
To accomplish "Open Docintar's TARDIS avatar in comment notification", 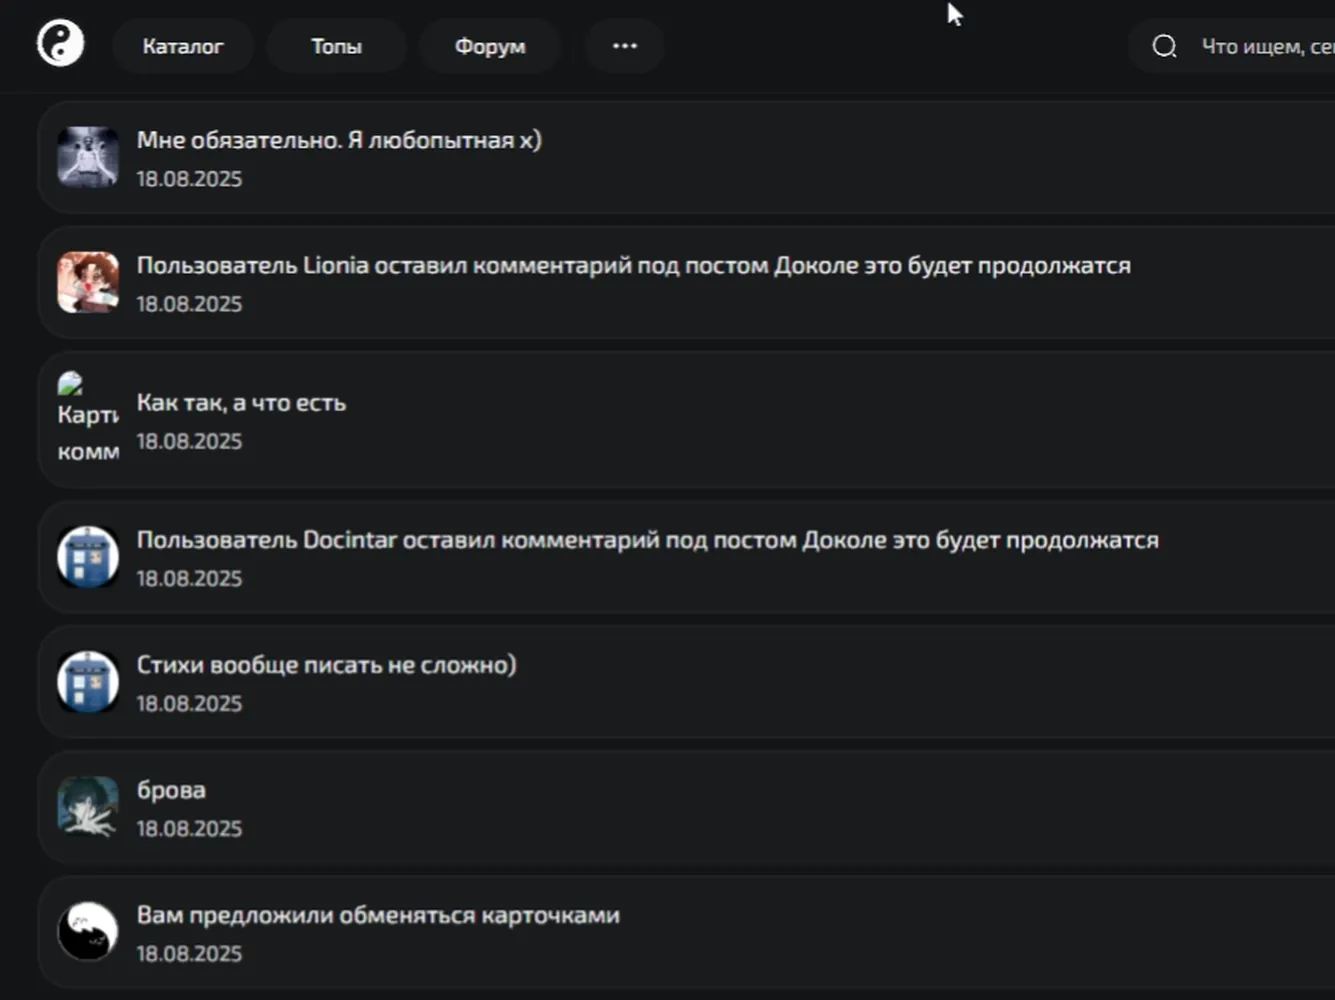I will pyautogui.click(x=88, y=557).
